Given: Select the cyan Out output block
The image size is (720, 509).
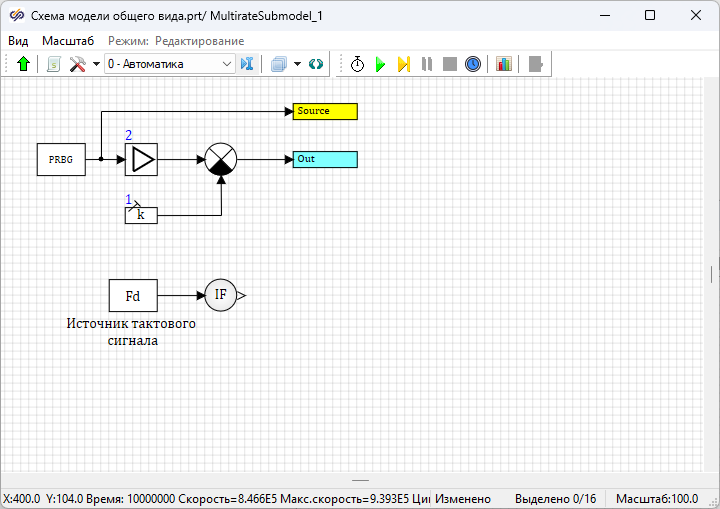Looking at the screenshot, I should (324, 159).
